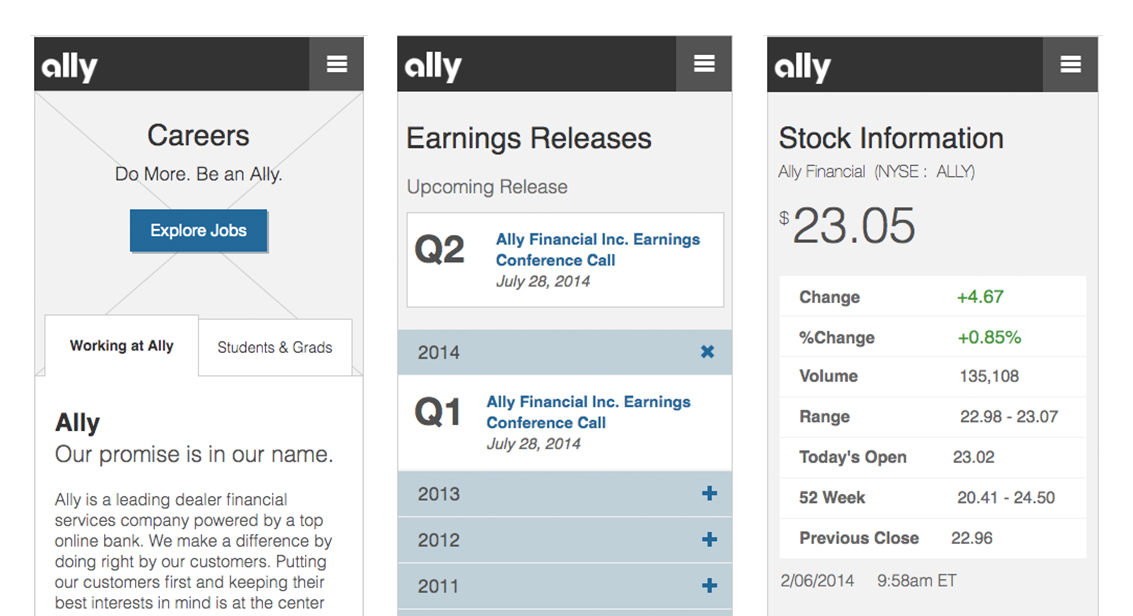Viewport: 1133px width, 616px height.
Task: Open hamburger menu on Earnings Releases screen
Action: 704,64
